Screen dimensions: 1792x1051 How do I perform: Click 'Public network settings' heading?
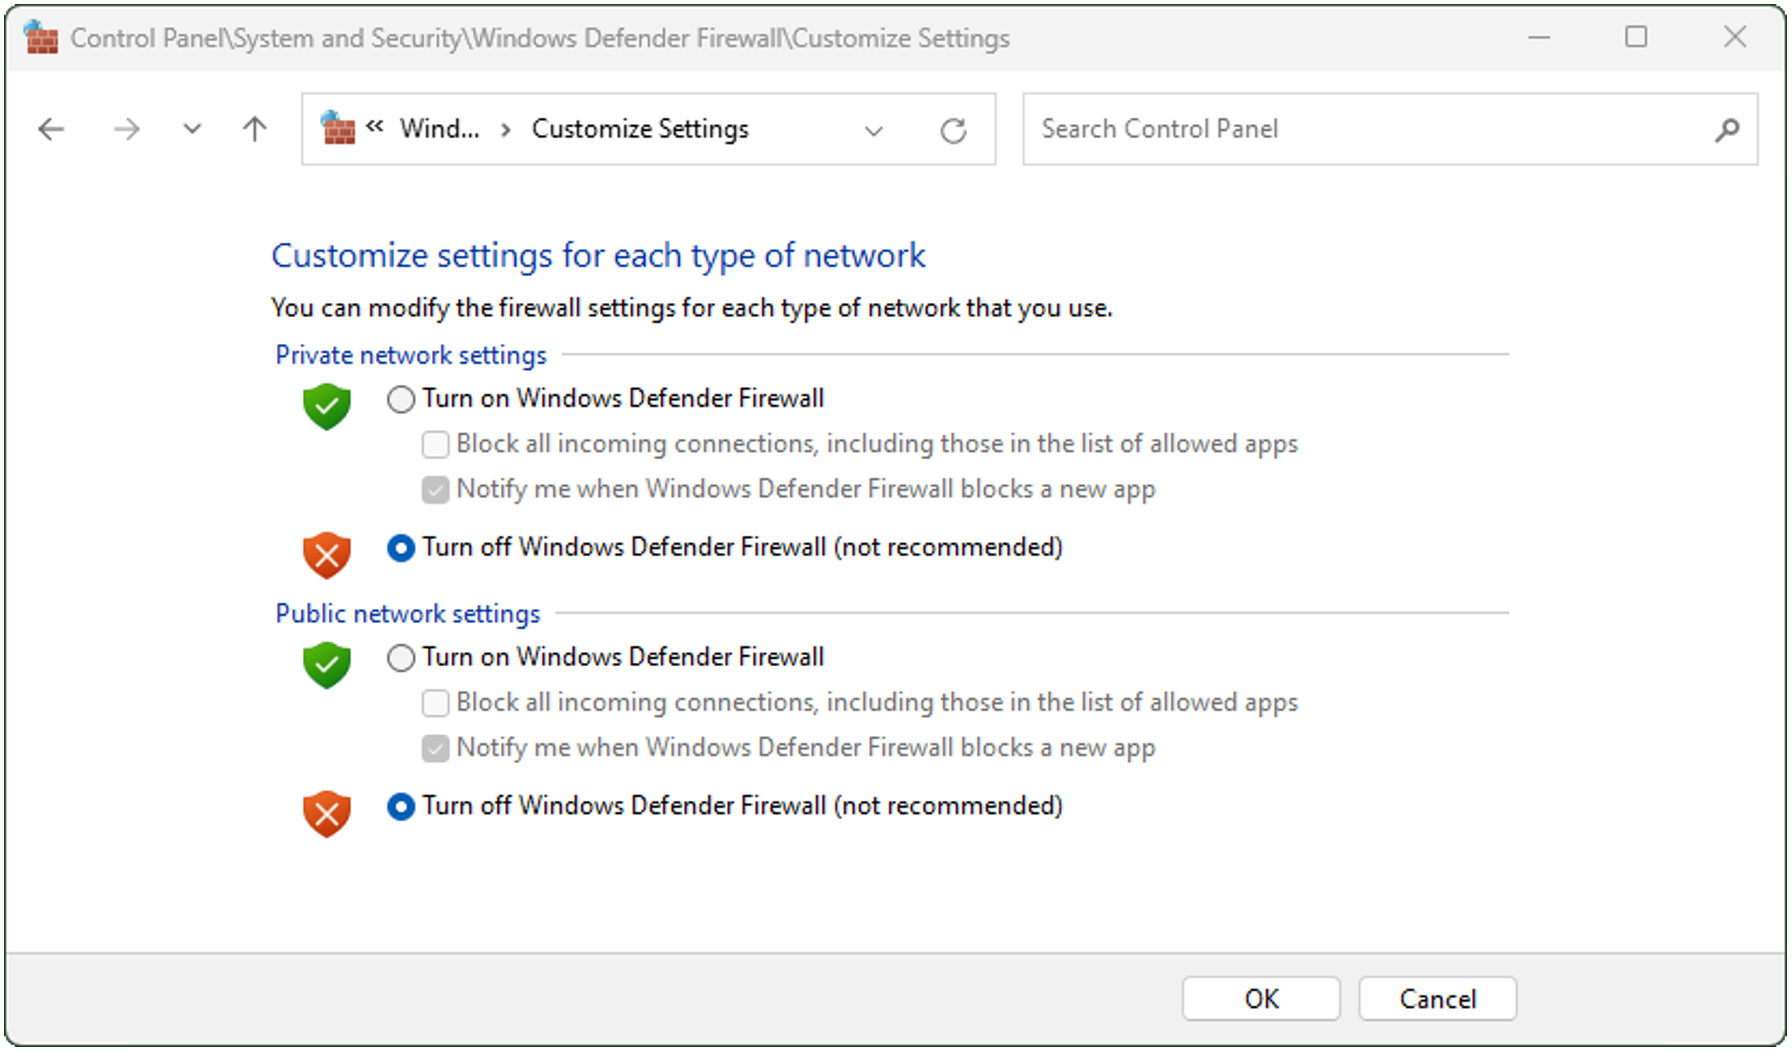[x=408, y=613]
